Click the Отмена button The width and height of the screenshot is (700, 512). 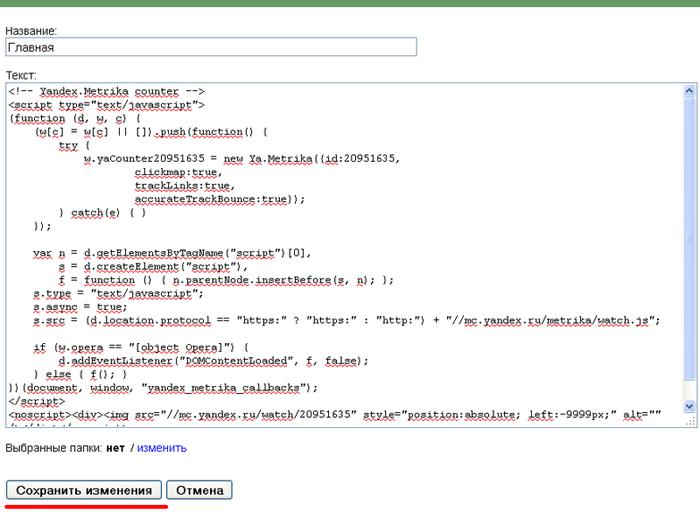coord(200,490)
